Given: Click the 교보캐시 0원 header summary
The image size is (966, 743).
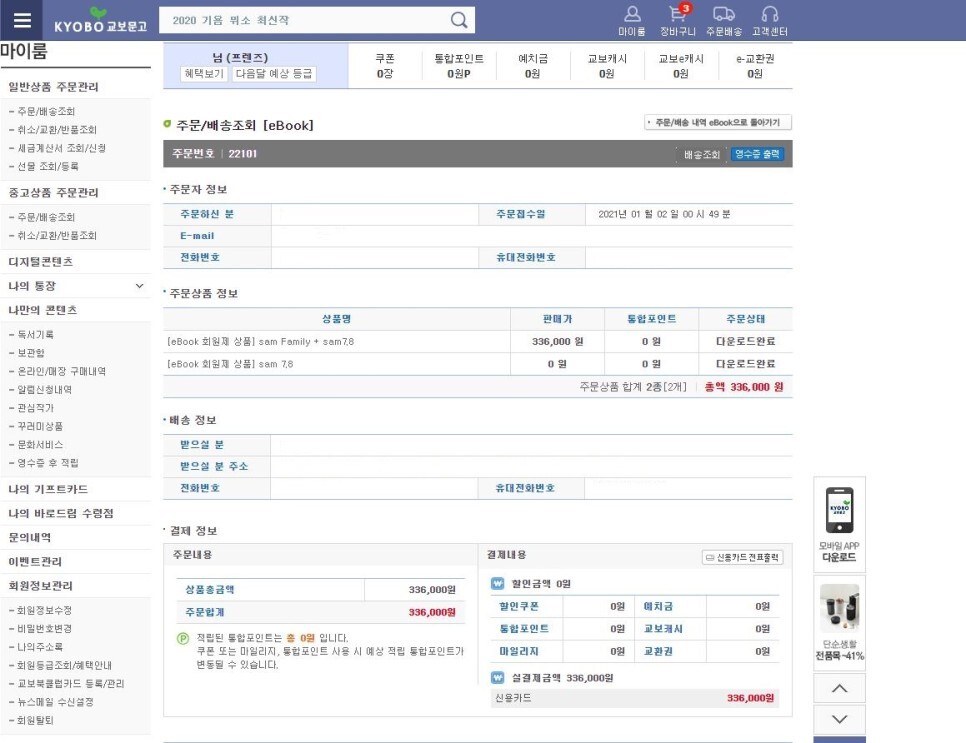Looking at the screenshot, I should coord(607,66).
